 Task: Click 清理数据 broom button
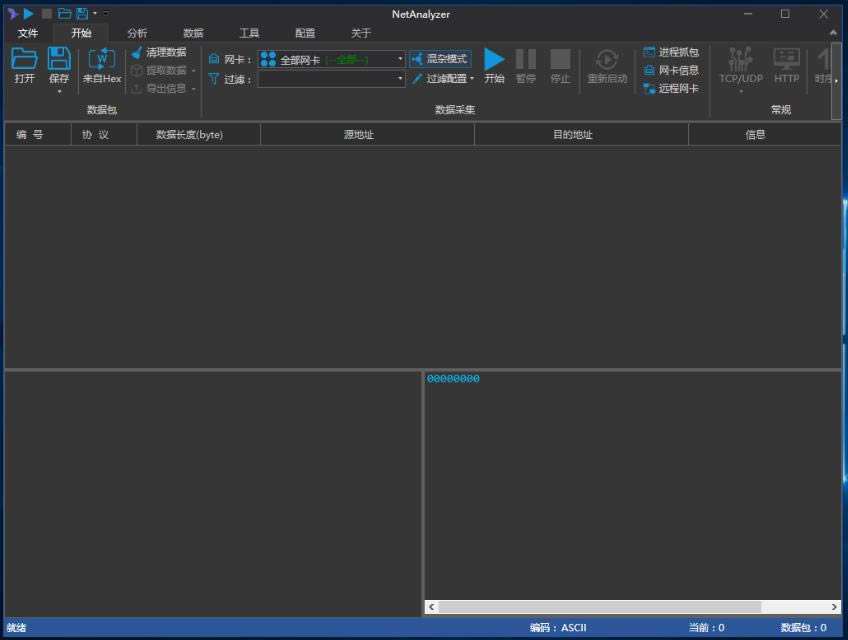pos(159,52)
